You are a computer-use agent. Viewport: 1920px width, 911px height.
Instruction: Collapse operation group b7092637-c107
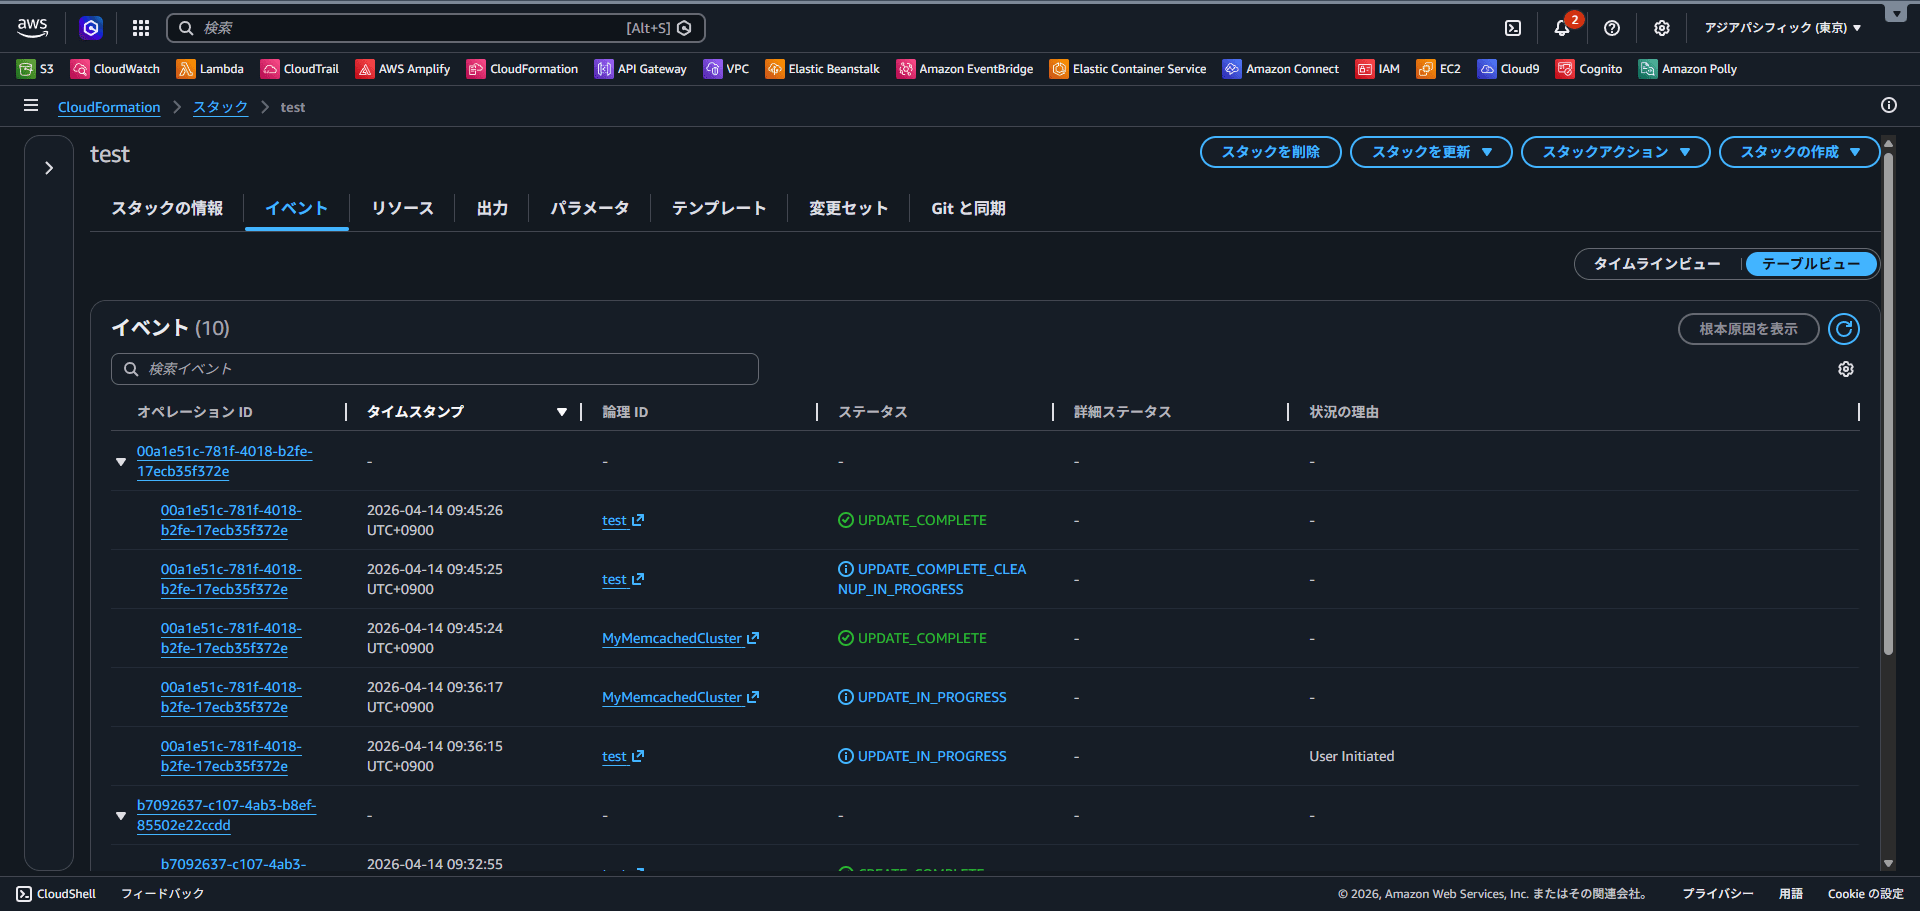[x=121, y=816]
